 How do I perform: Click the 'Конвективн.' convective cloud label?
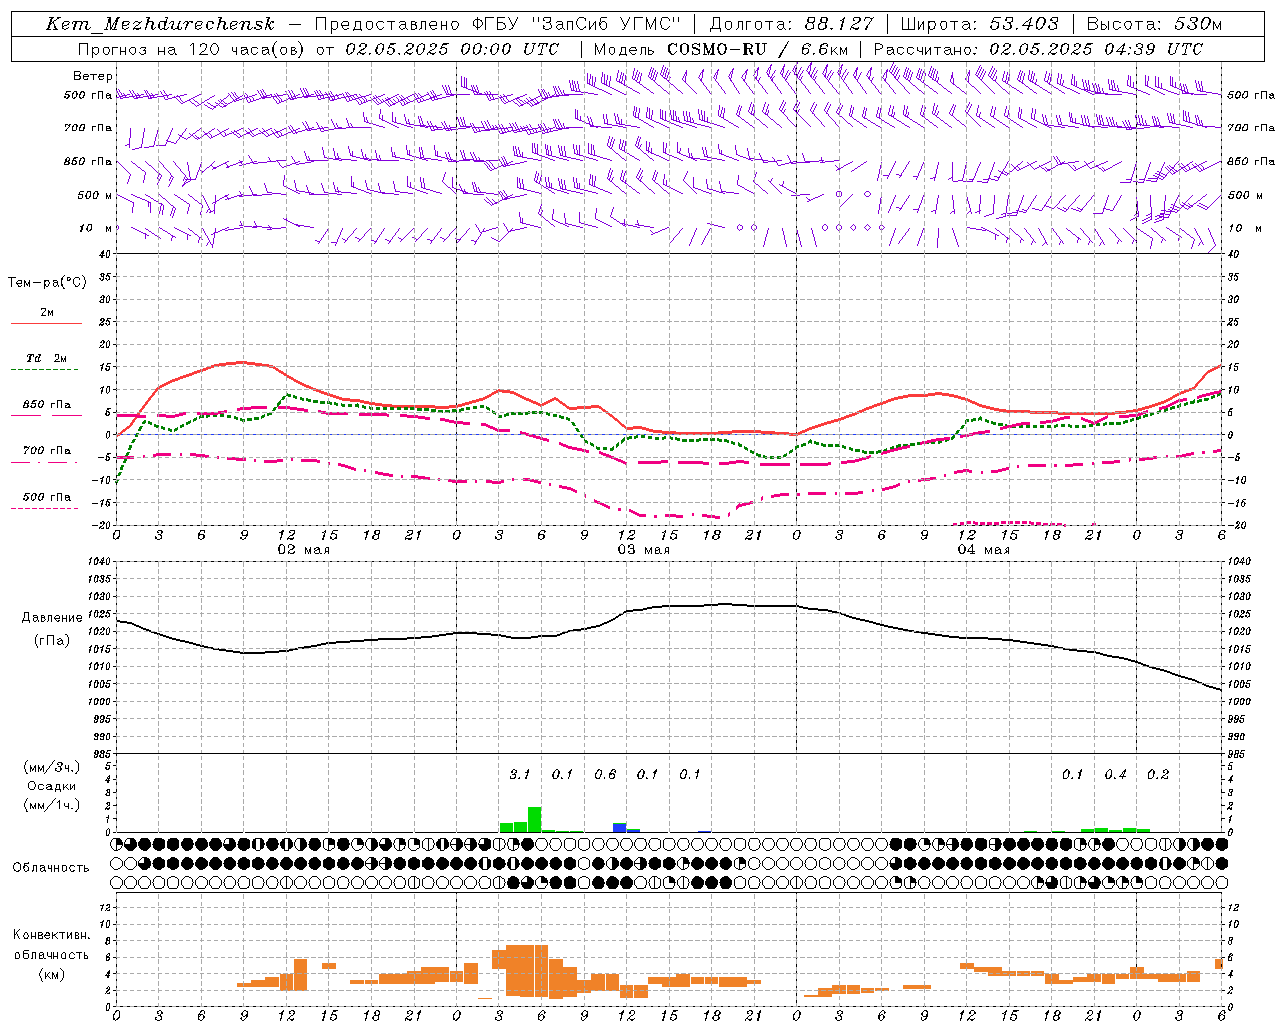51,935
